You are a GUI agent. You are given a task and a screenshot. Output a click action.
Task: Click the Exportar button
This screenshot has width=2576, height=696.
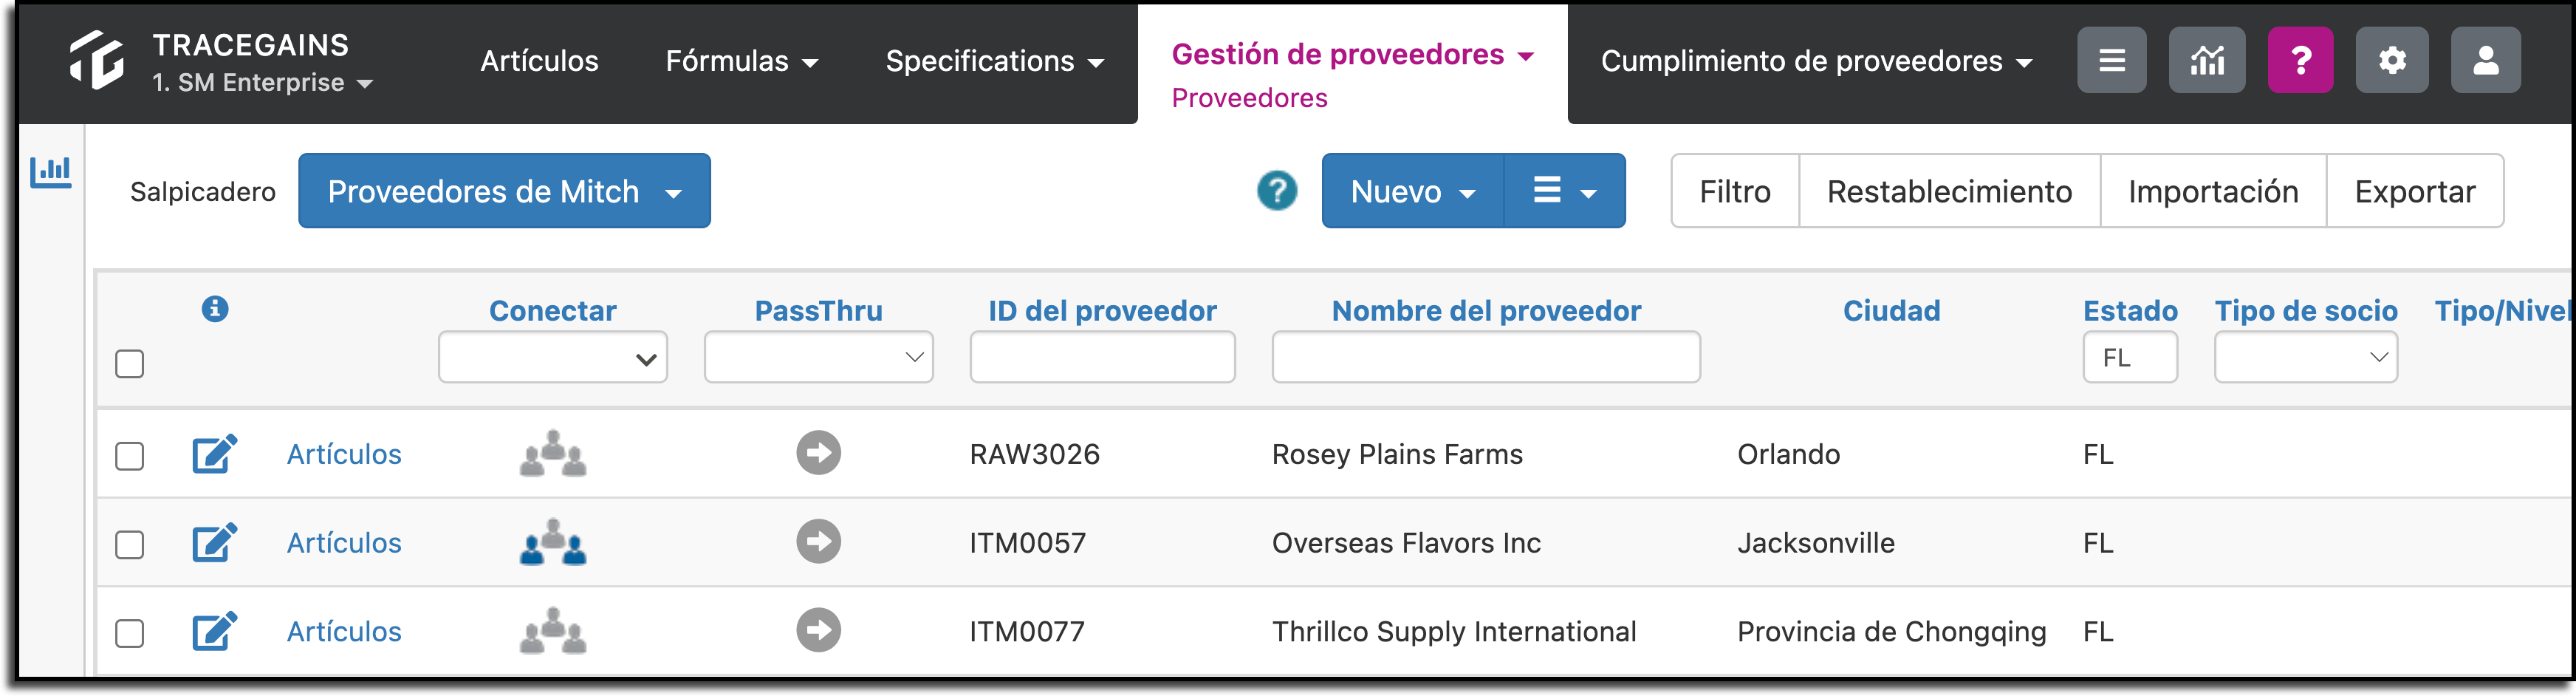[x=2414, y=191]
